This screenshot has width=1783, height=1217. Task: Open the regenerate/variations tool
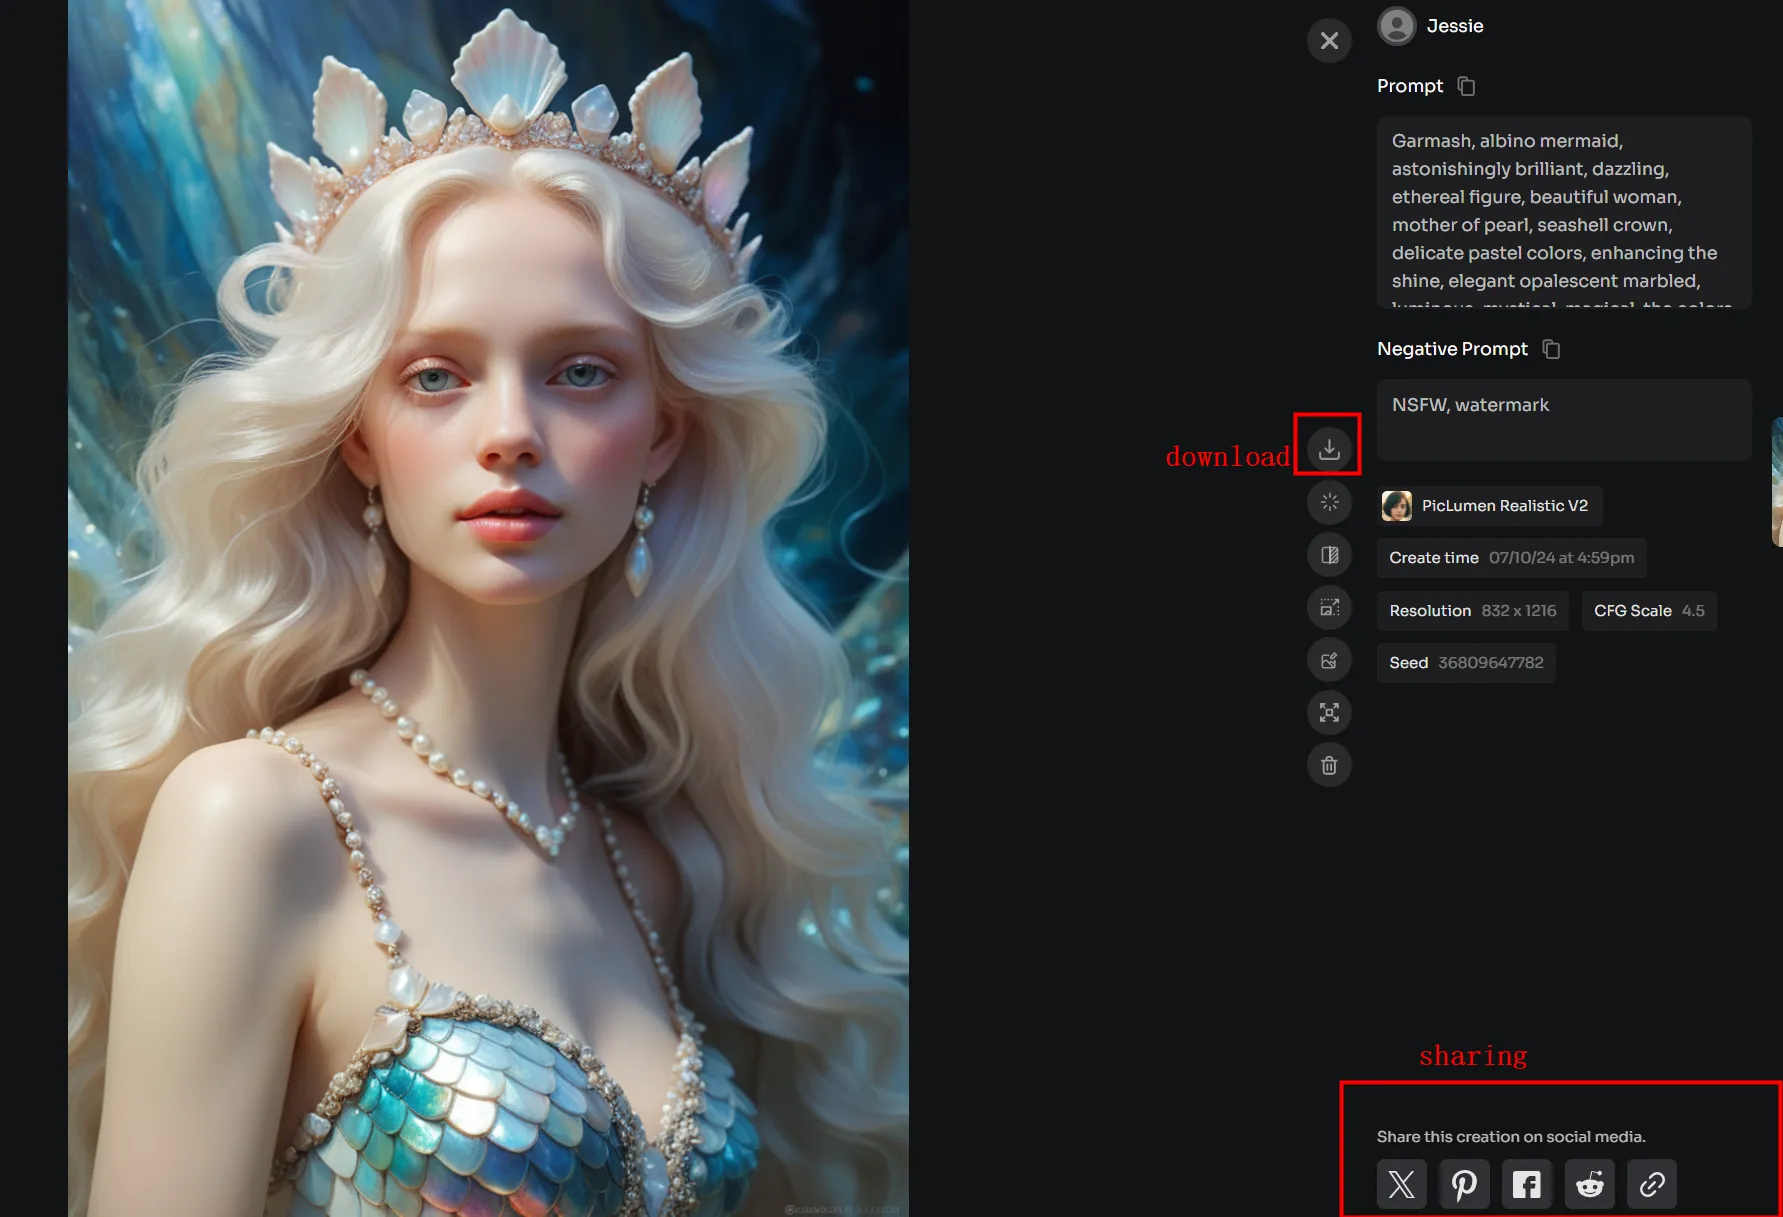click(1329, 503)
